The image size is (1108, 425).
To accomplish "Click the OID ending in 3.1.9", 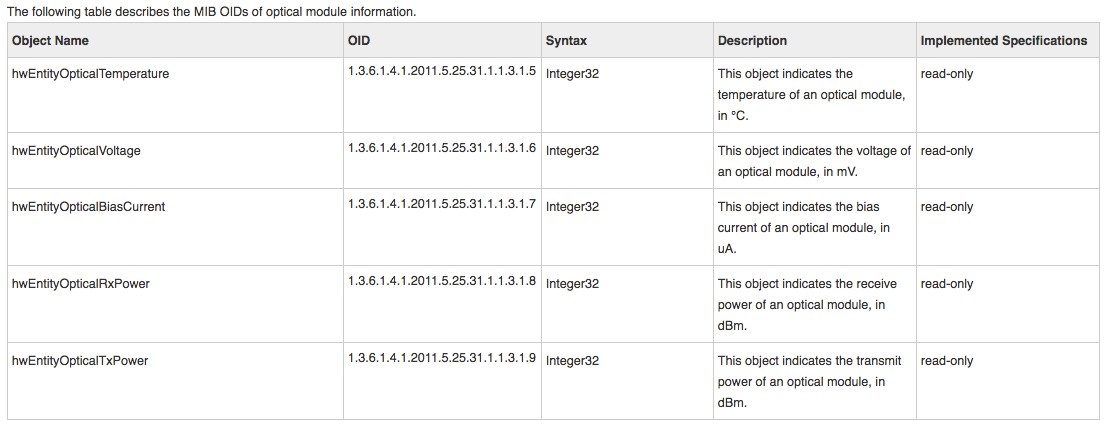I will (442, 358).
